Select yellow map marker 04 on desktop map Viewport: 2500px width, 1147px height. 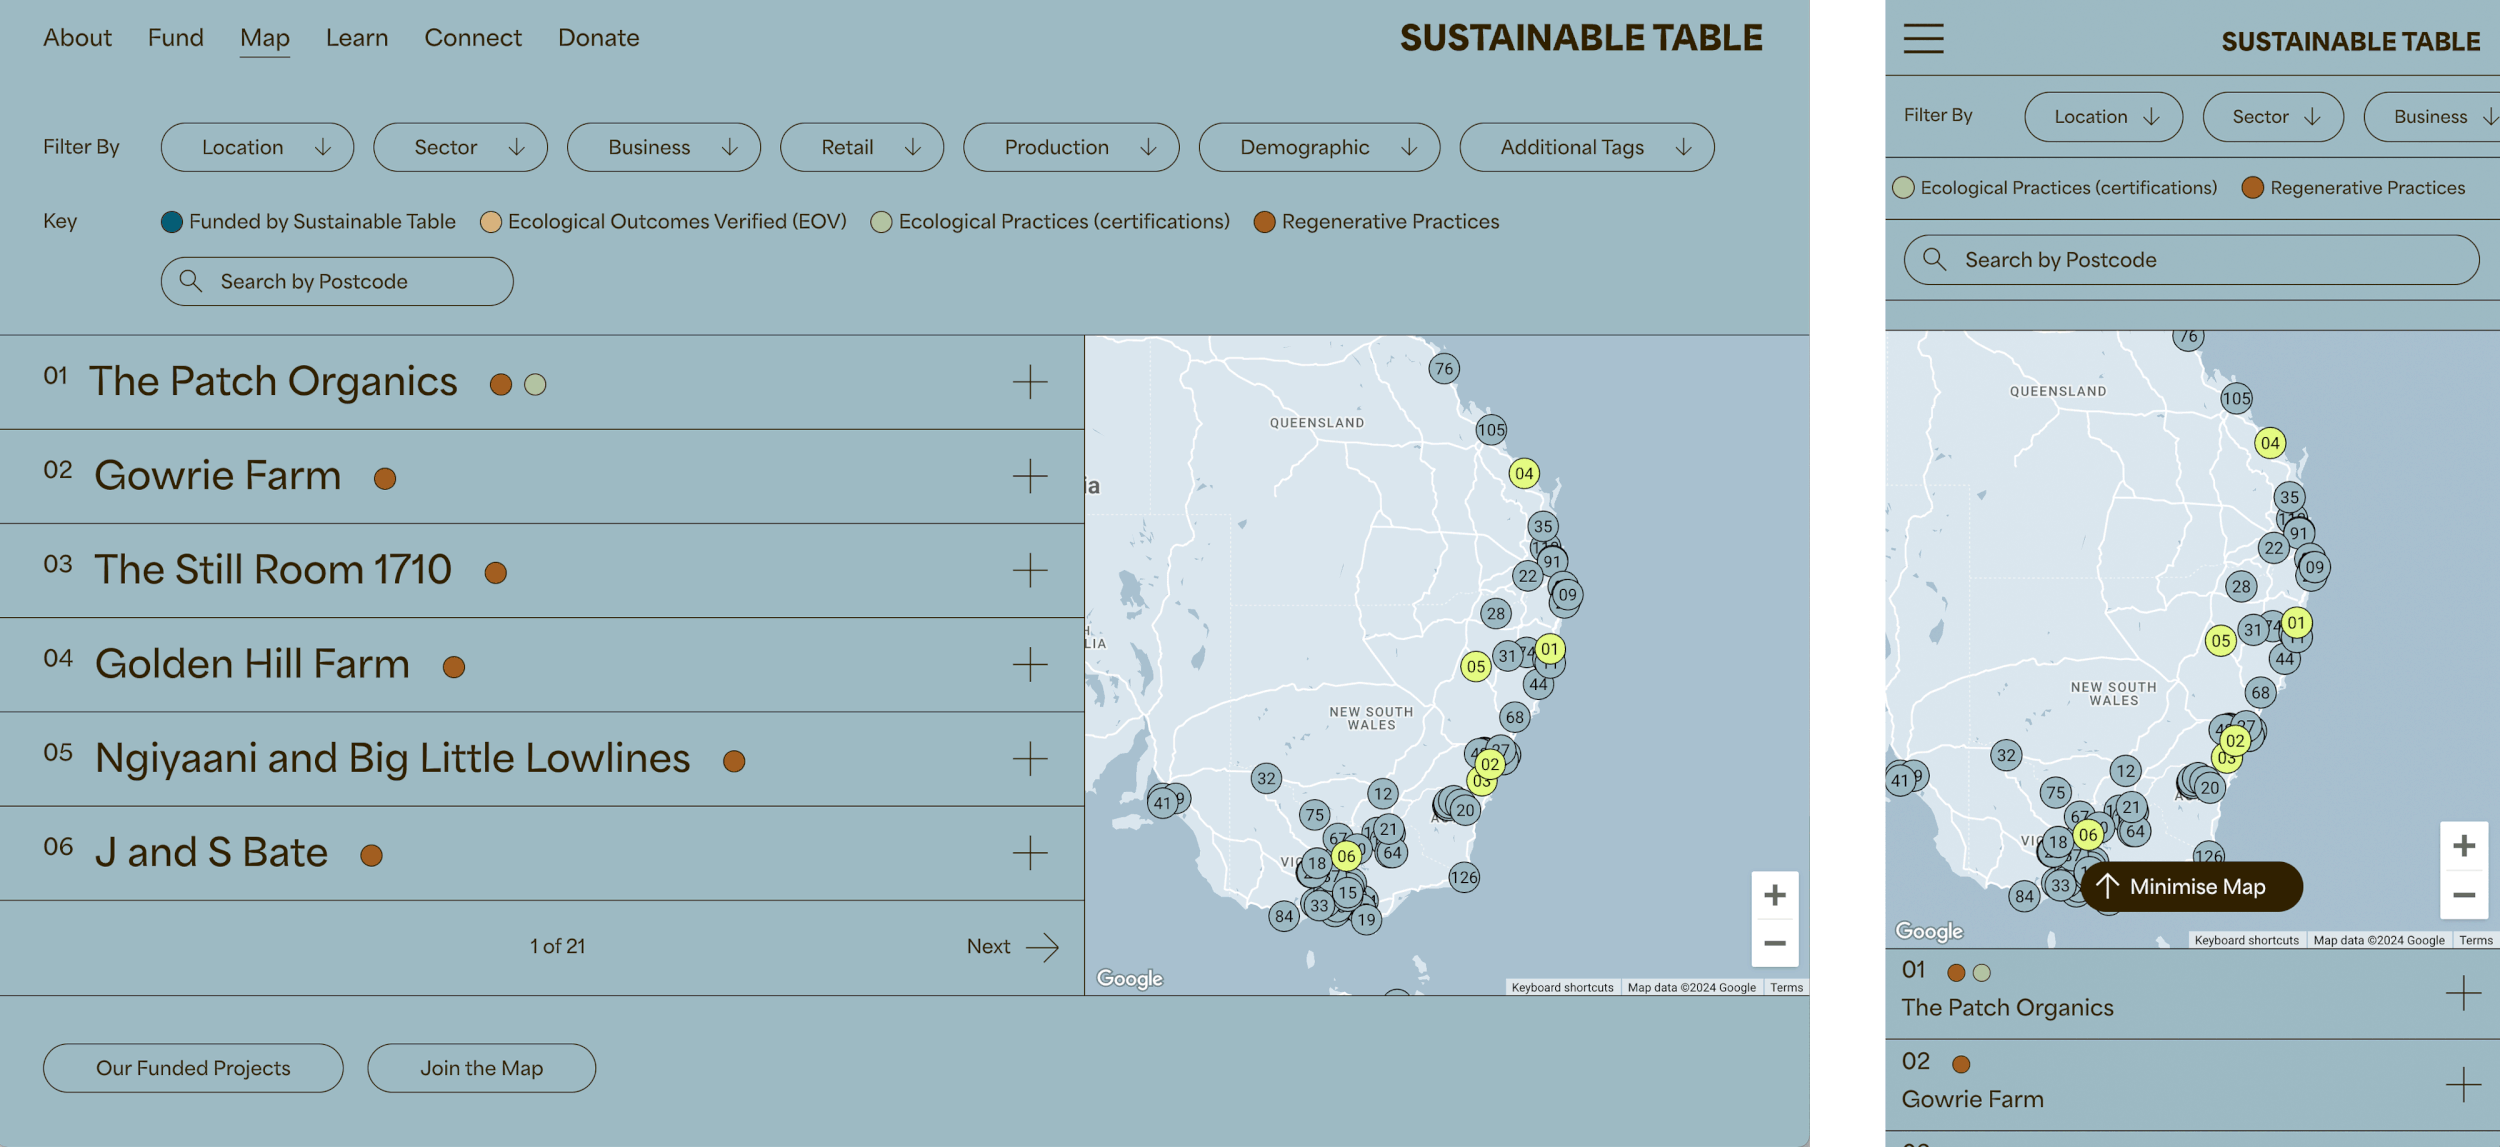1523,474
